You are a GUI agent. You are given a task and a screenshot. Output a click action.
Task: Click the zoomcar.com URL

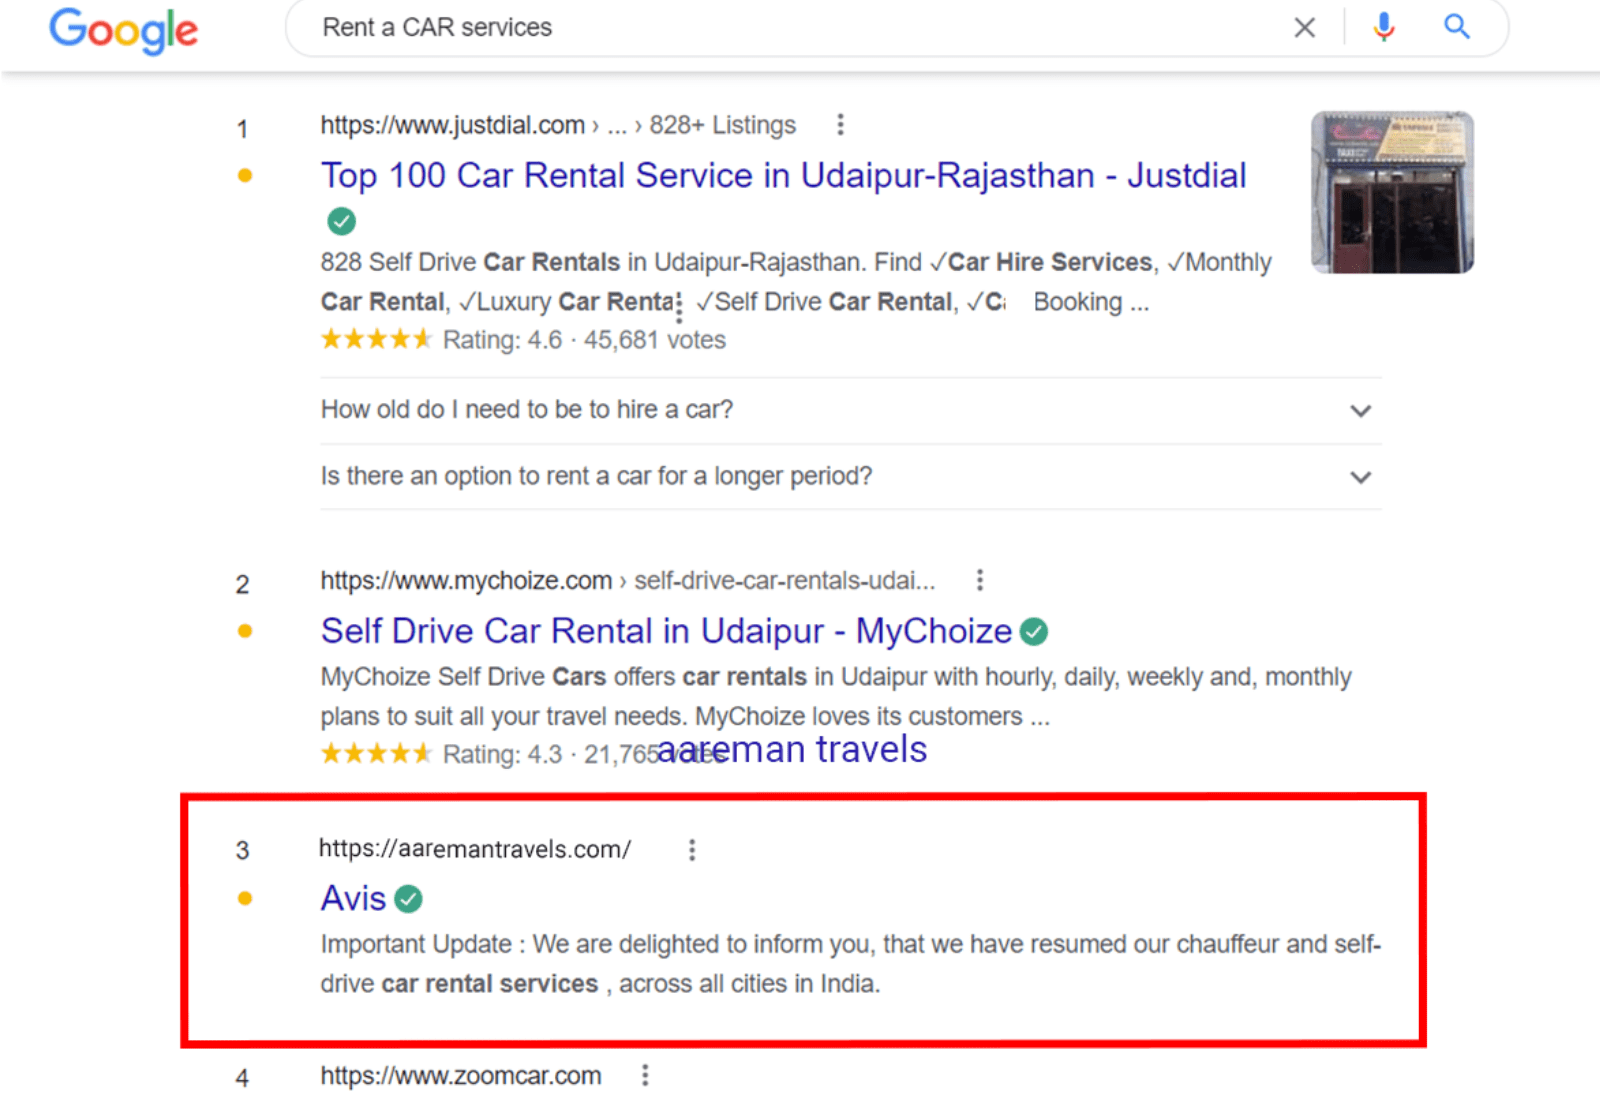(460, 1076)
